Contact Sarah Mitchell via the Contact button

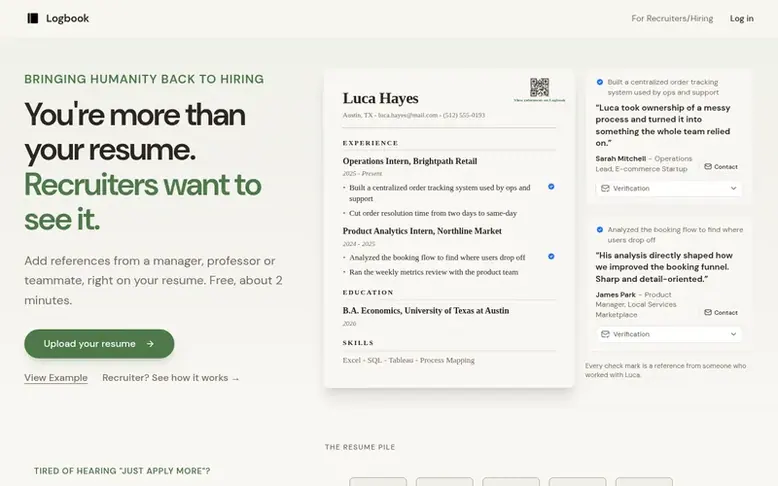click(721, 167)
